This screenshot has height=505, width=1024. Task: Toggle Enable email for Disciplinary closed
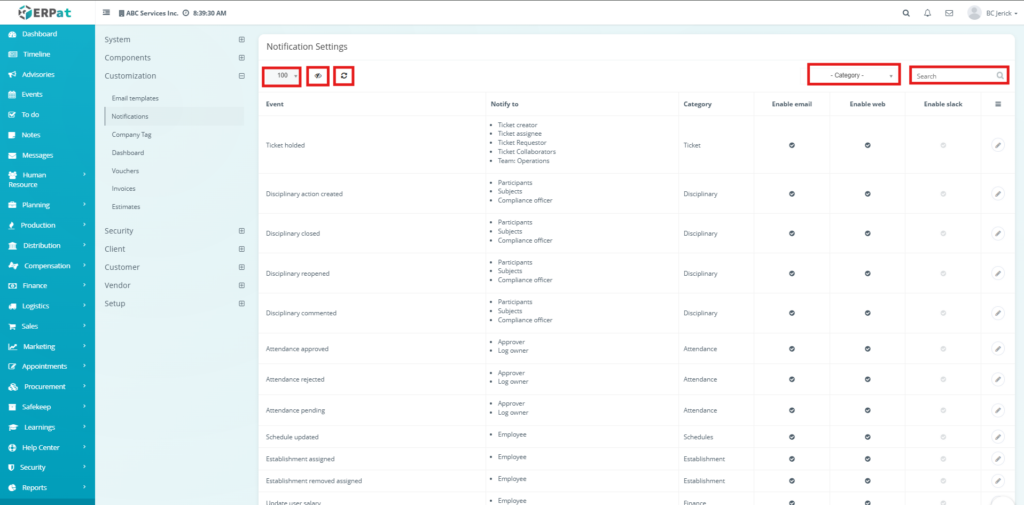click(792, 233)
